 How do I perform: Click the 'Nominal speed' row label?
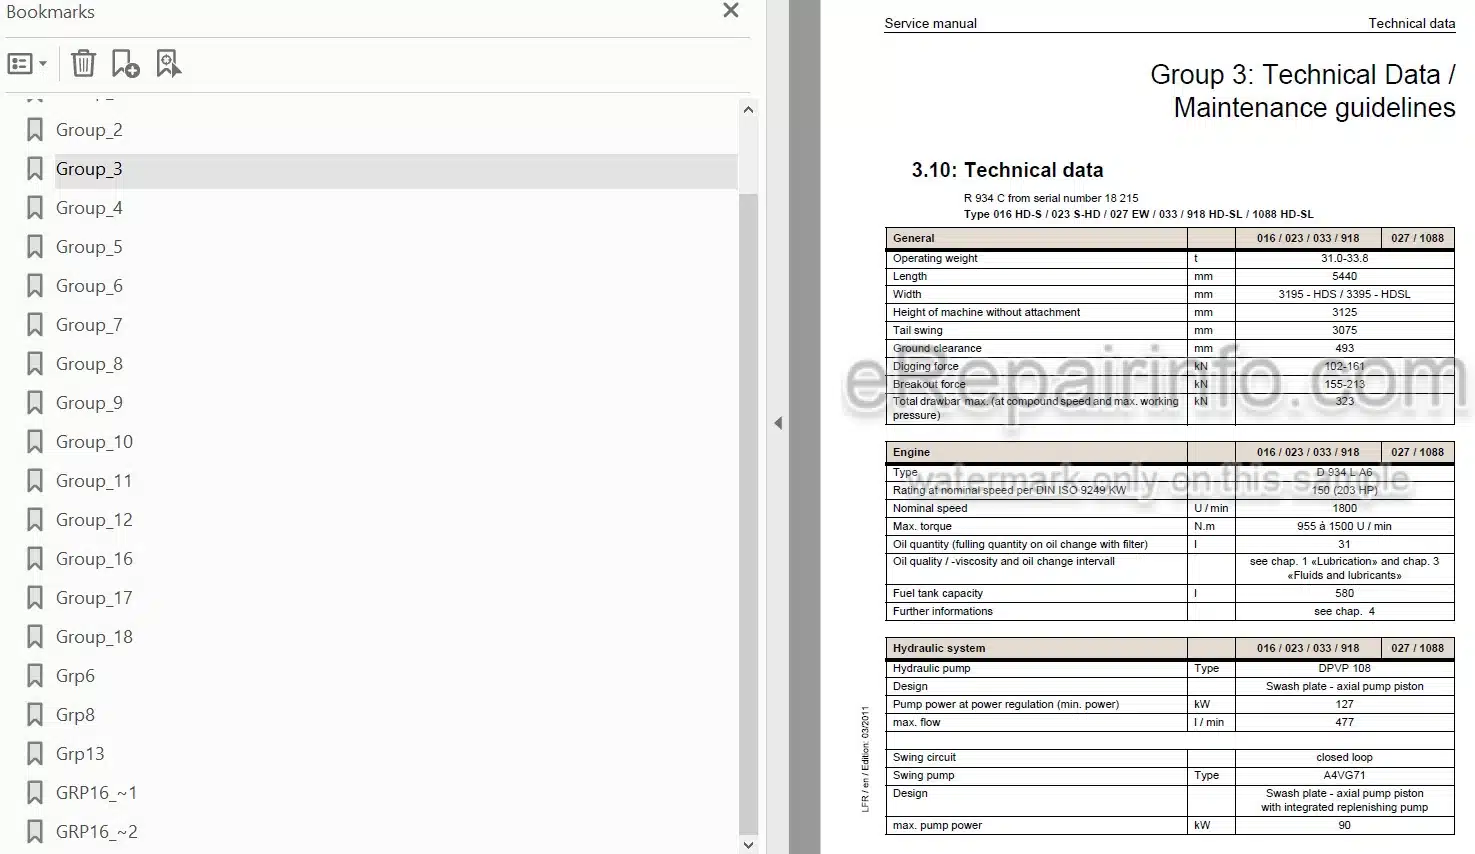click(x=930, y=508)
